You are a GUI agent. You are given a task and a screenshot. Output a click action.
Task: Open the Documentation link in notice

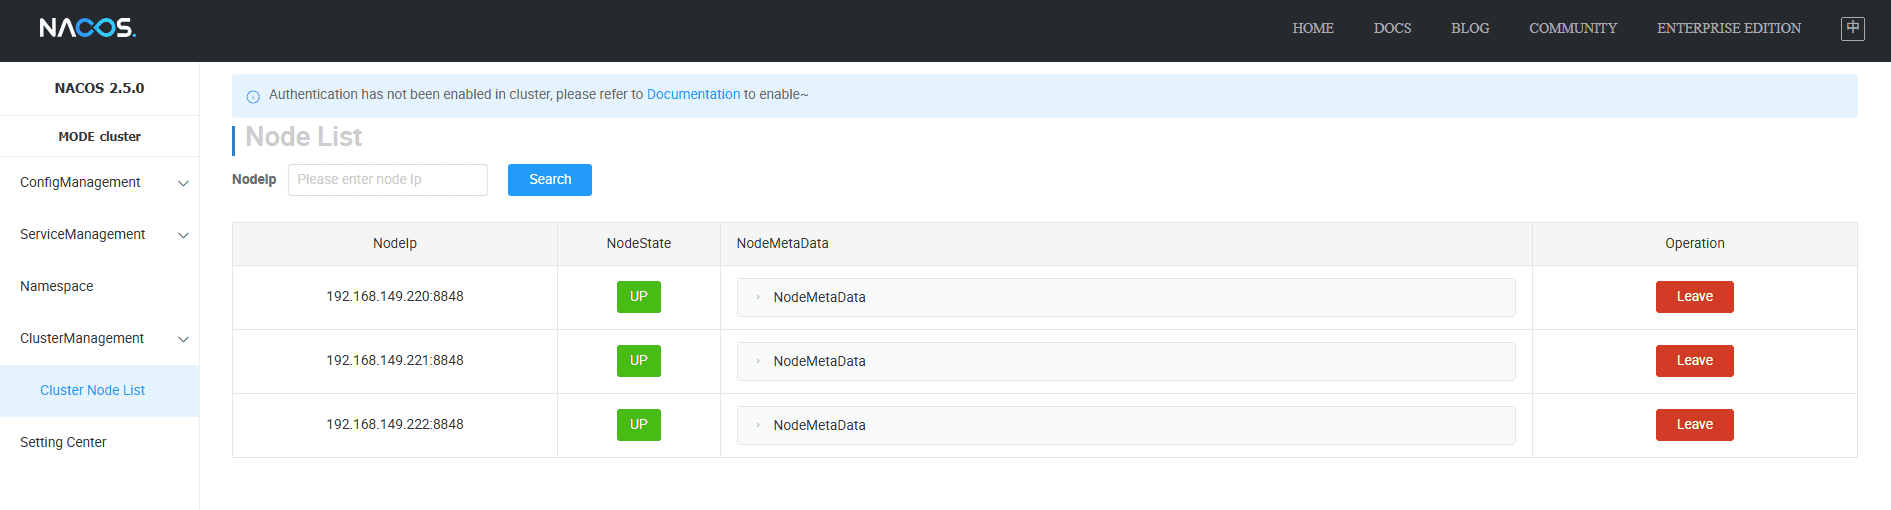click(x=693, y=94)
